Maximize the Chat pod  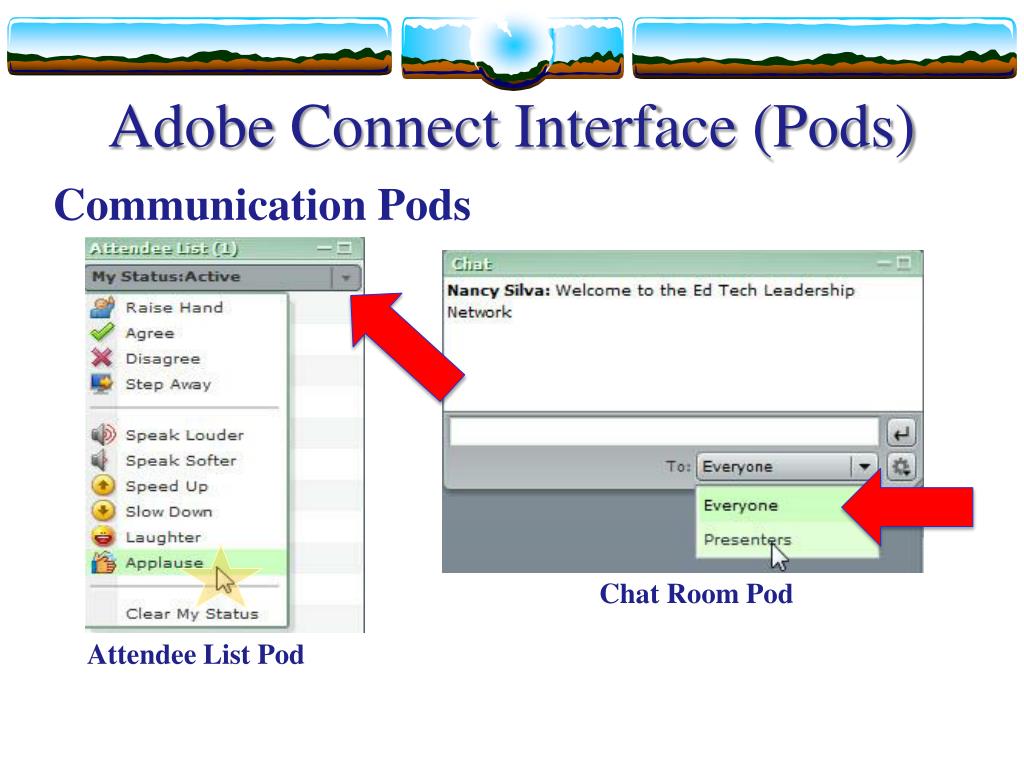[x=904, y=263]
